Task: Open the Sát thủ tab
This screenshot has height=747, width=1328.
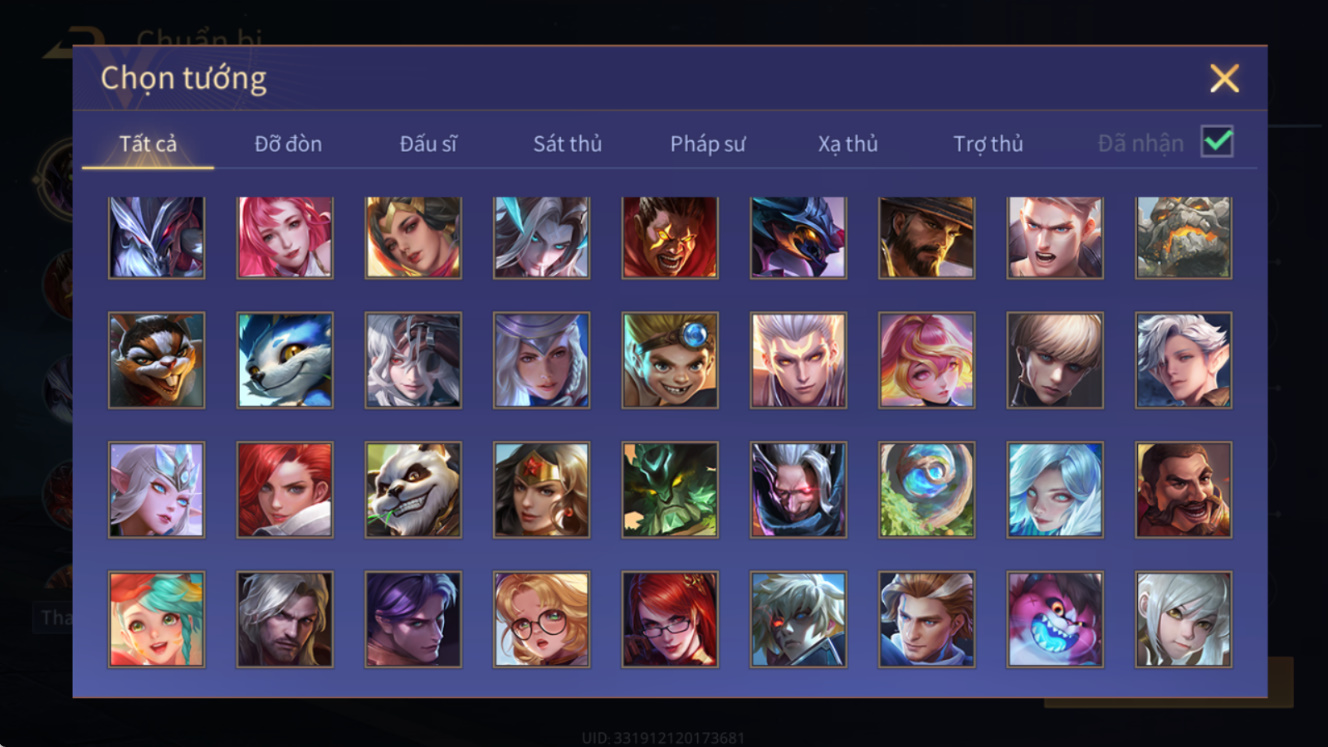Action: (567, 144)
